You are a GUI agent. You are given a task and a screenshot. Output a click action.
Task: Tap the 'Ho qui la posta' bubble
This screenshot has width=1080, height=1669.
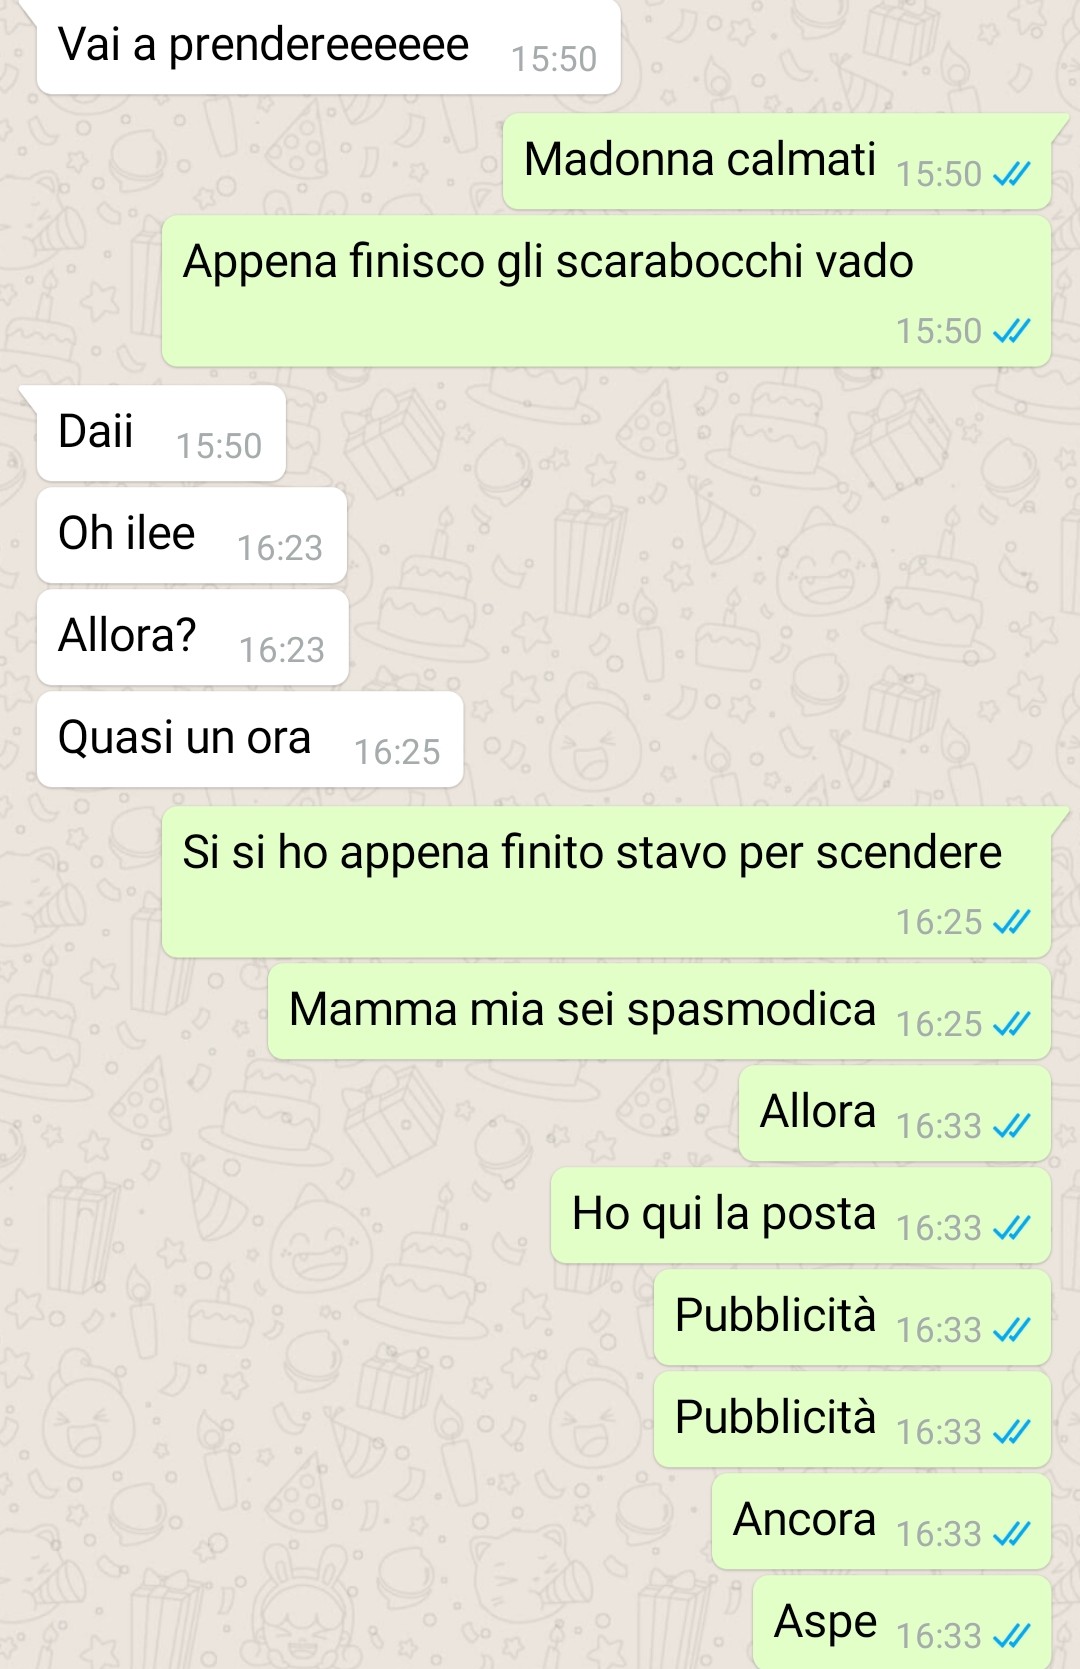pyautogui.click(x=801, y=1215)
